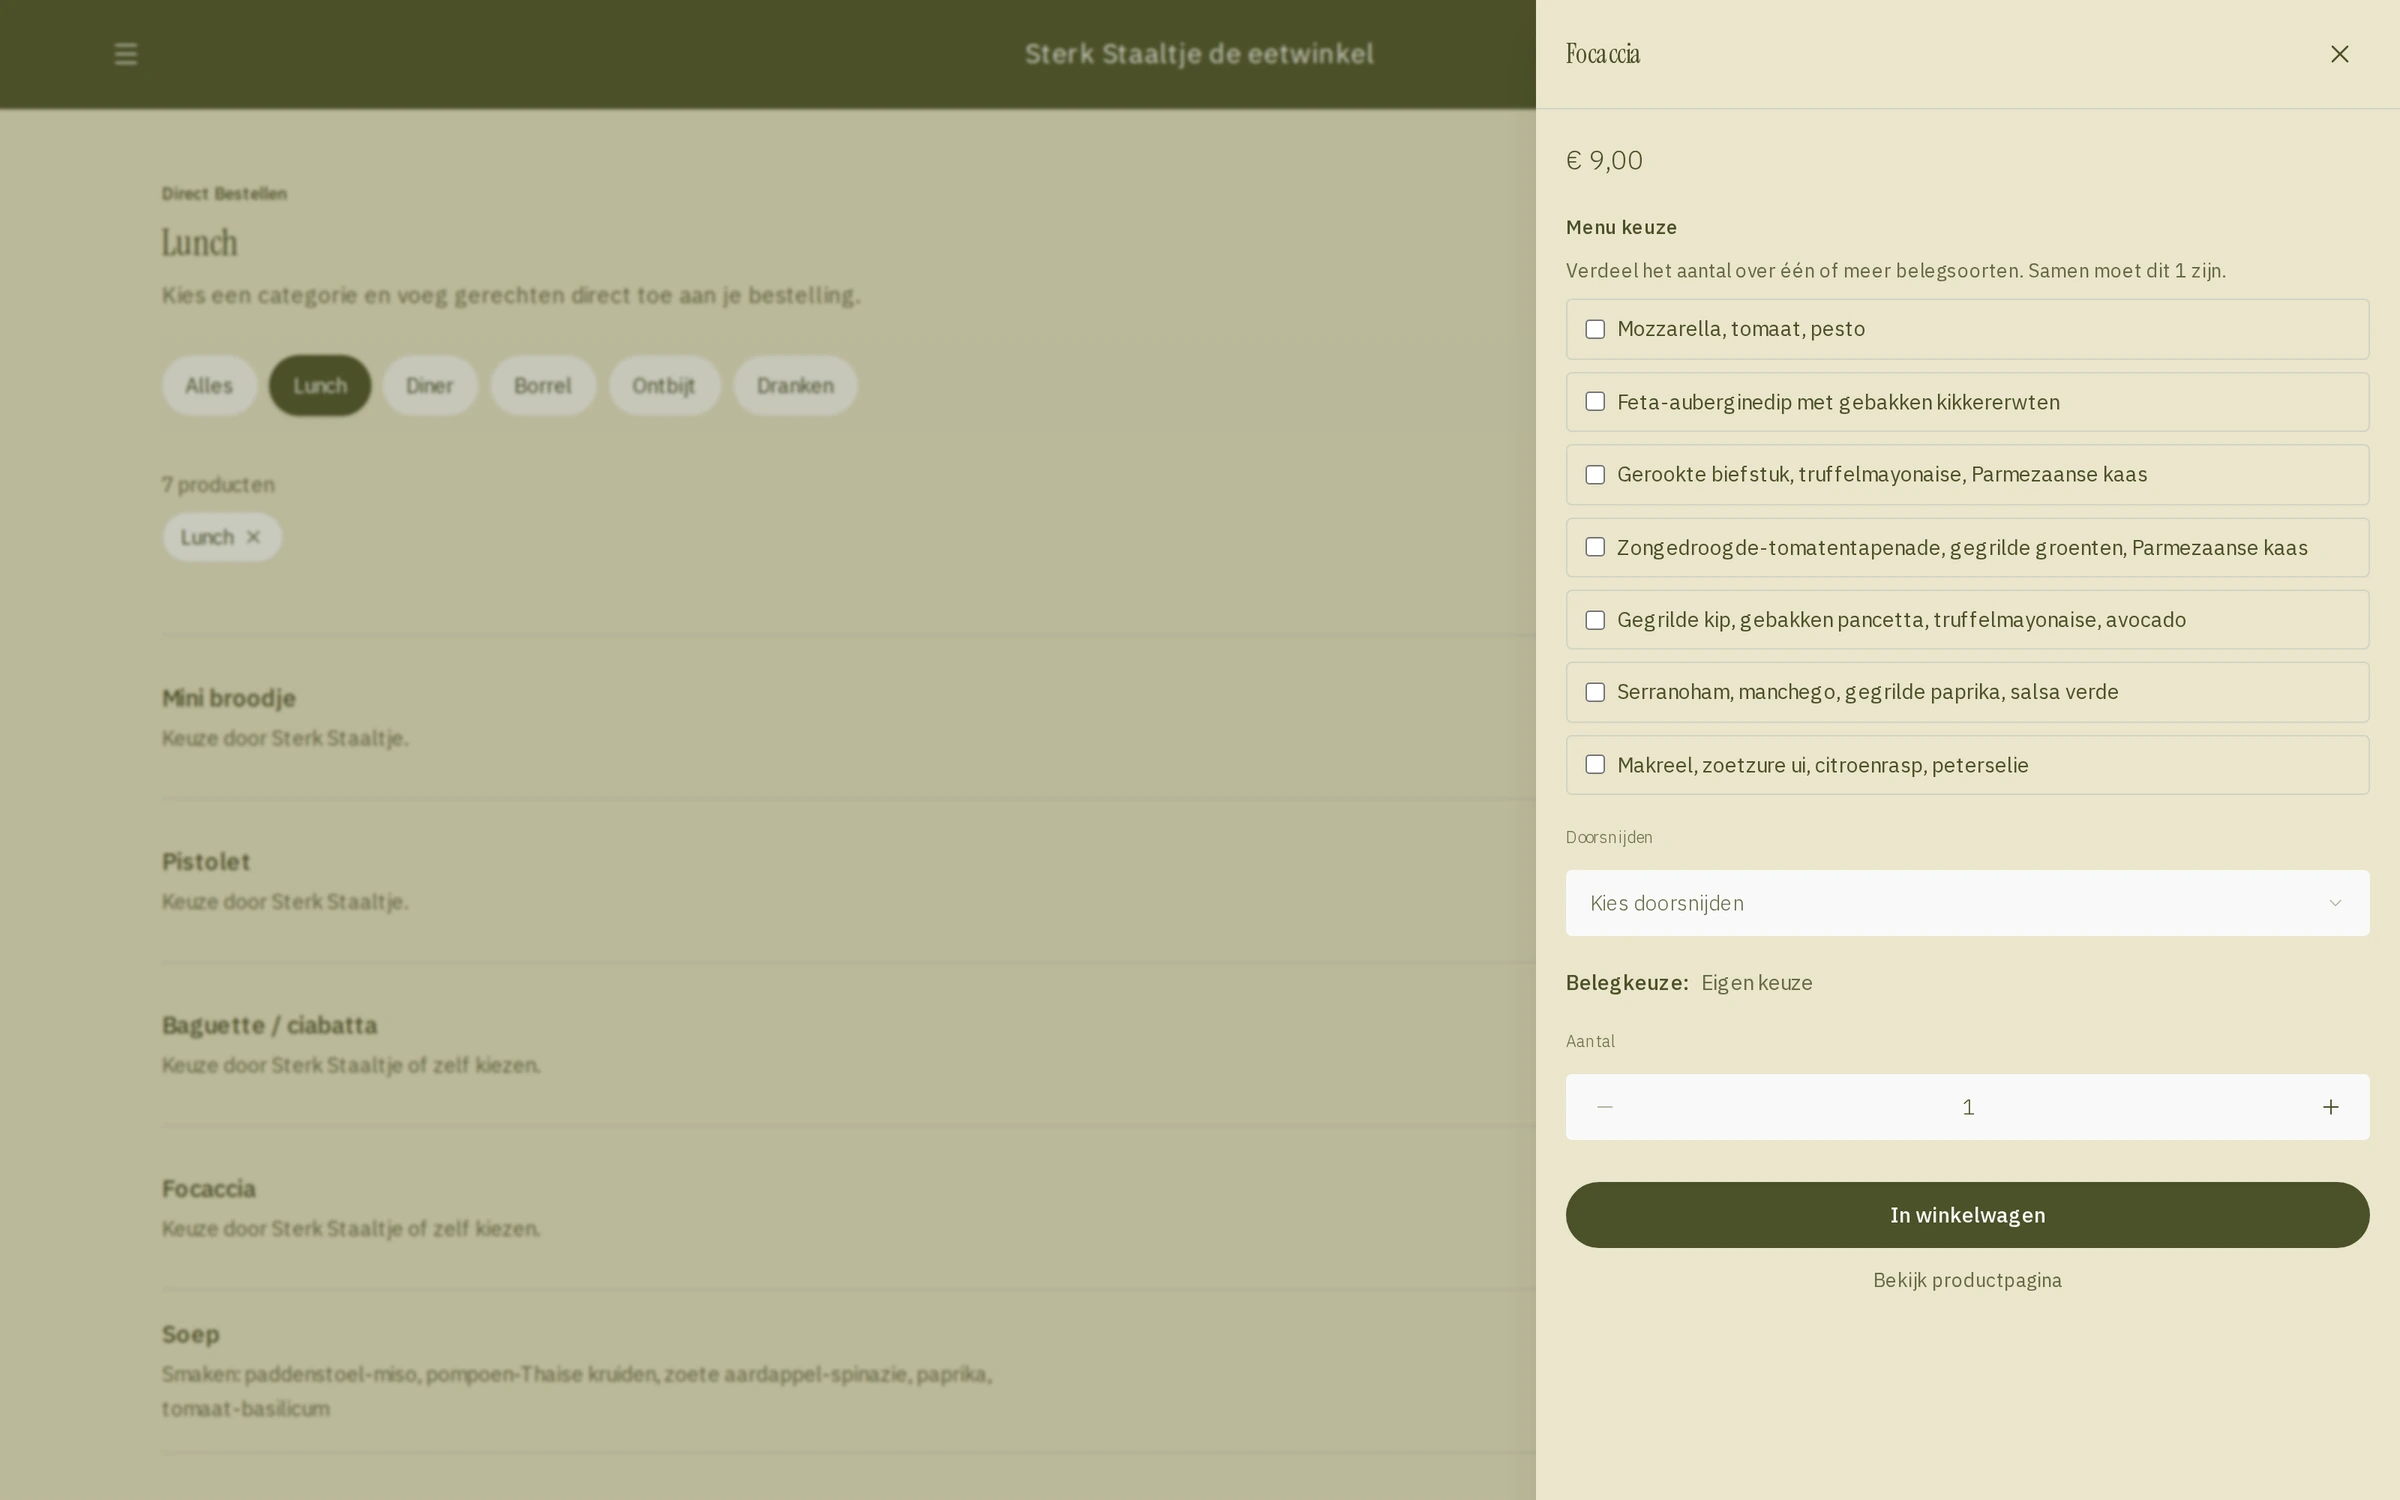Open the Kies doorsnijden dropdown
The width and height of the screenshot is (2400, 1500).
(x=1967, y=903)
